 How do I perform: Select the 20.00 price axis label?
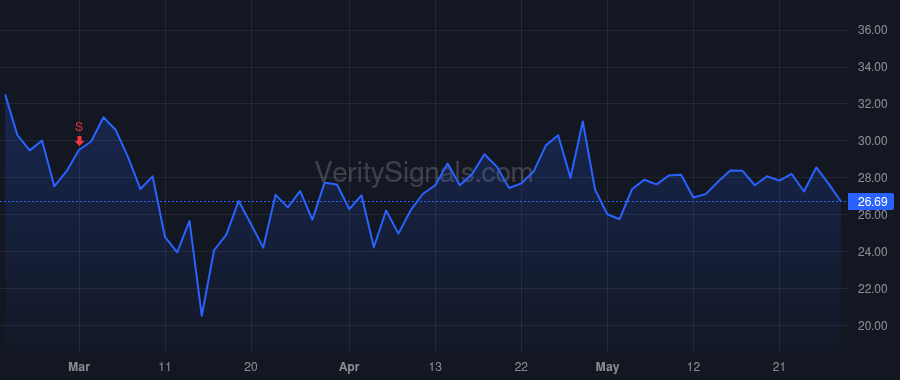tap(872, 325)
